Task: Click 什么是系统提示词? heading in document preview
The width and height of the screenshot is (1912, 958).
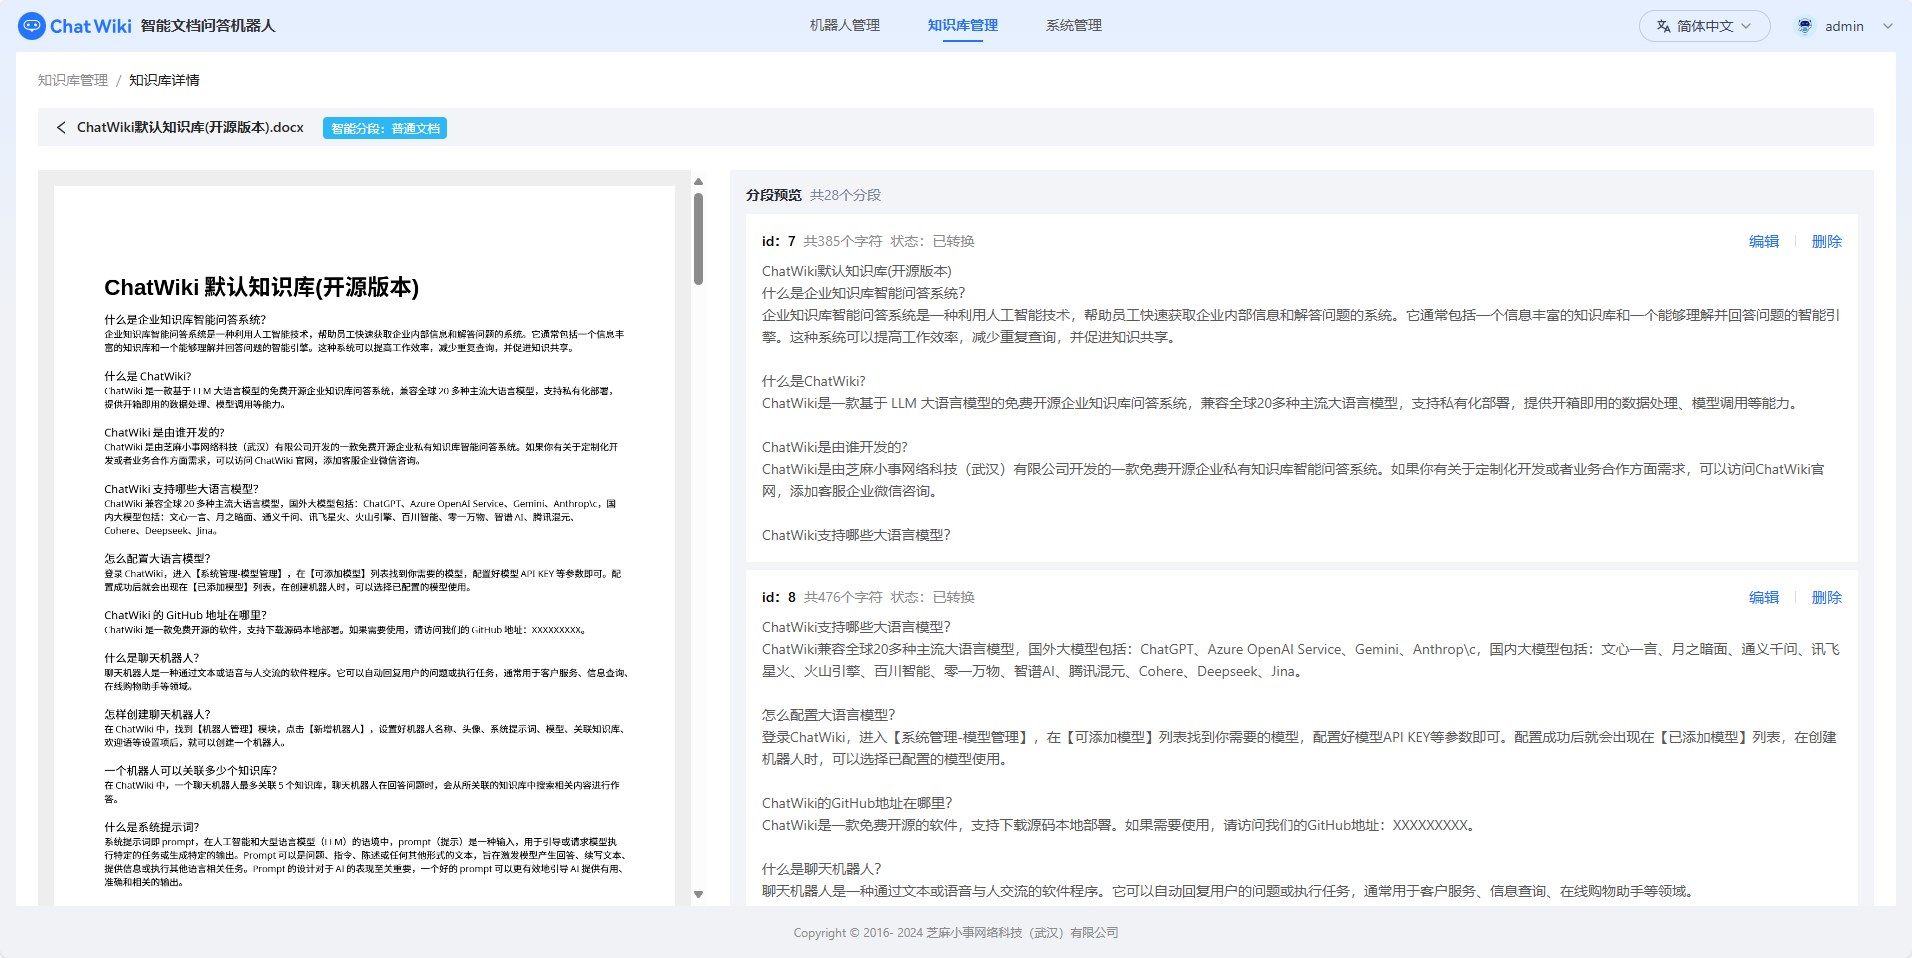Action: point(152,827)
